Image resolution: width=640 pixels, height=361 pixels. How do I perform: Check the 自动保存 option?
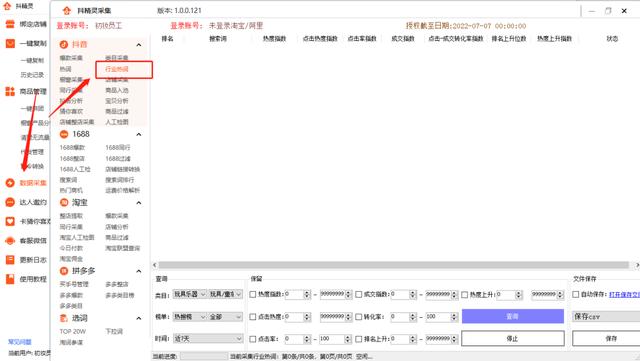[x=576, y=294]
